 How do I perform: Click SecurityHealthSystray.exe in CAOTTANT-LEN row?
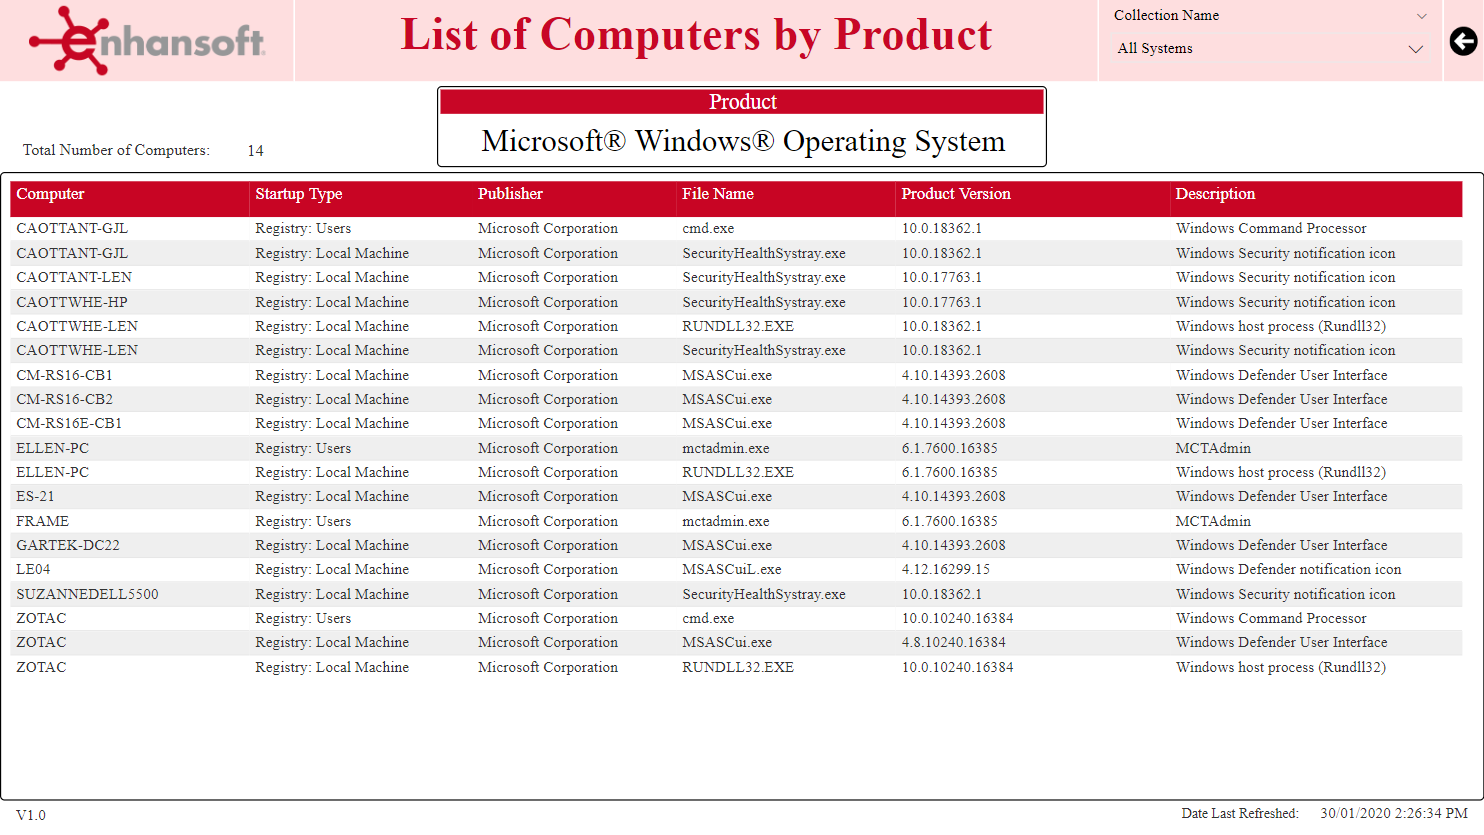(x=764, y=277)
